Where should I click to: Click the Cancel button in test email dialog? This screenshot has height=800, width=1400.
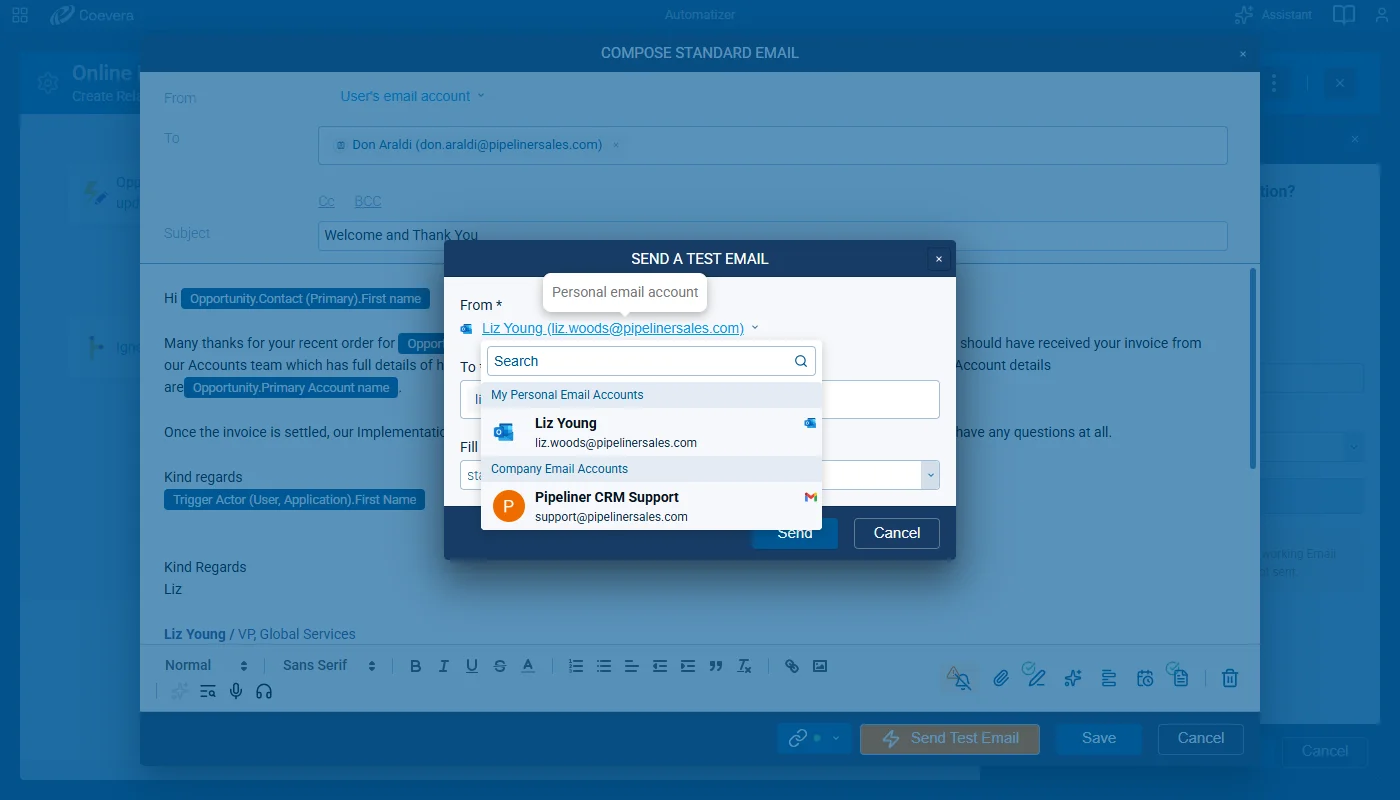[x=897, y=533]
